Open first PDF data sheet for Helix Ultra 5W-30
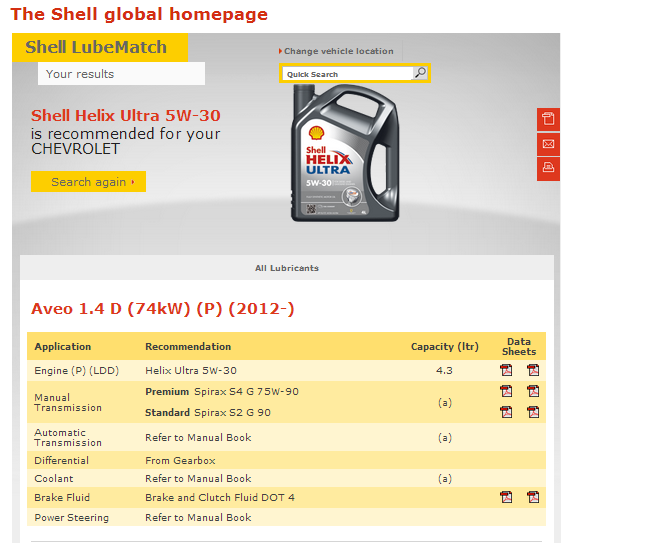 [506, 370]
